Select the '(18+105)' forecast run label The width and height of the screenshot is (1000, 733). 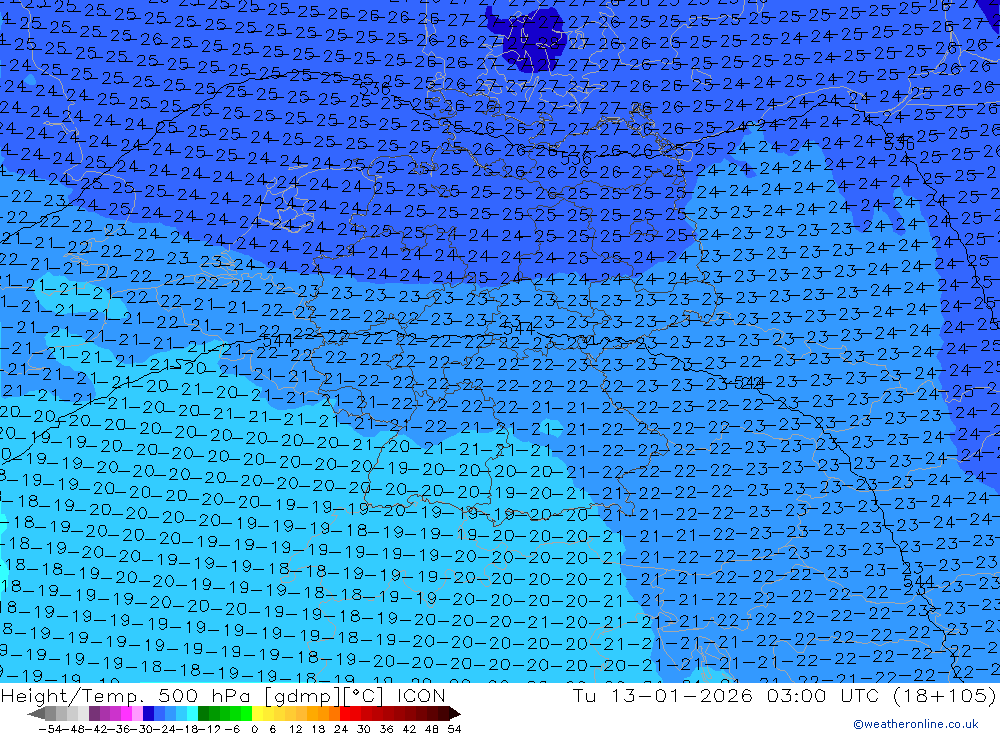point(945,695)
